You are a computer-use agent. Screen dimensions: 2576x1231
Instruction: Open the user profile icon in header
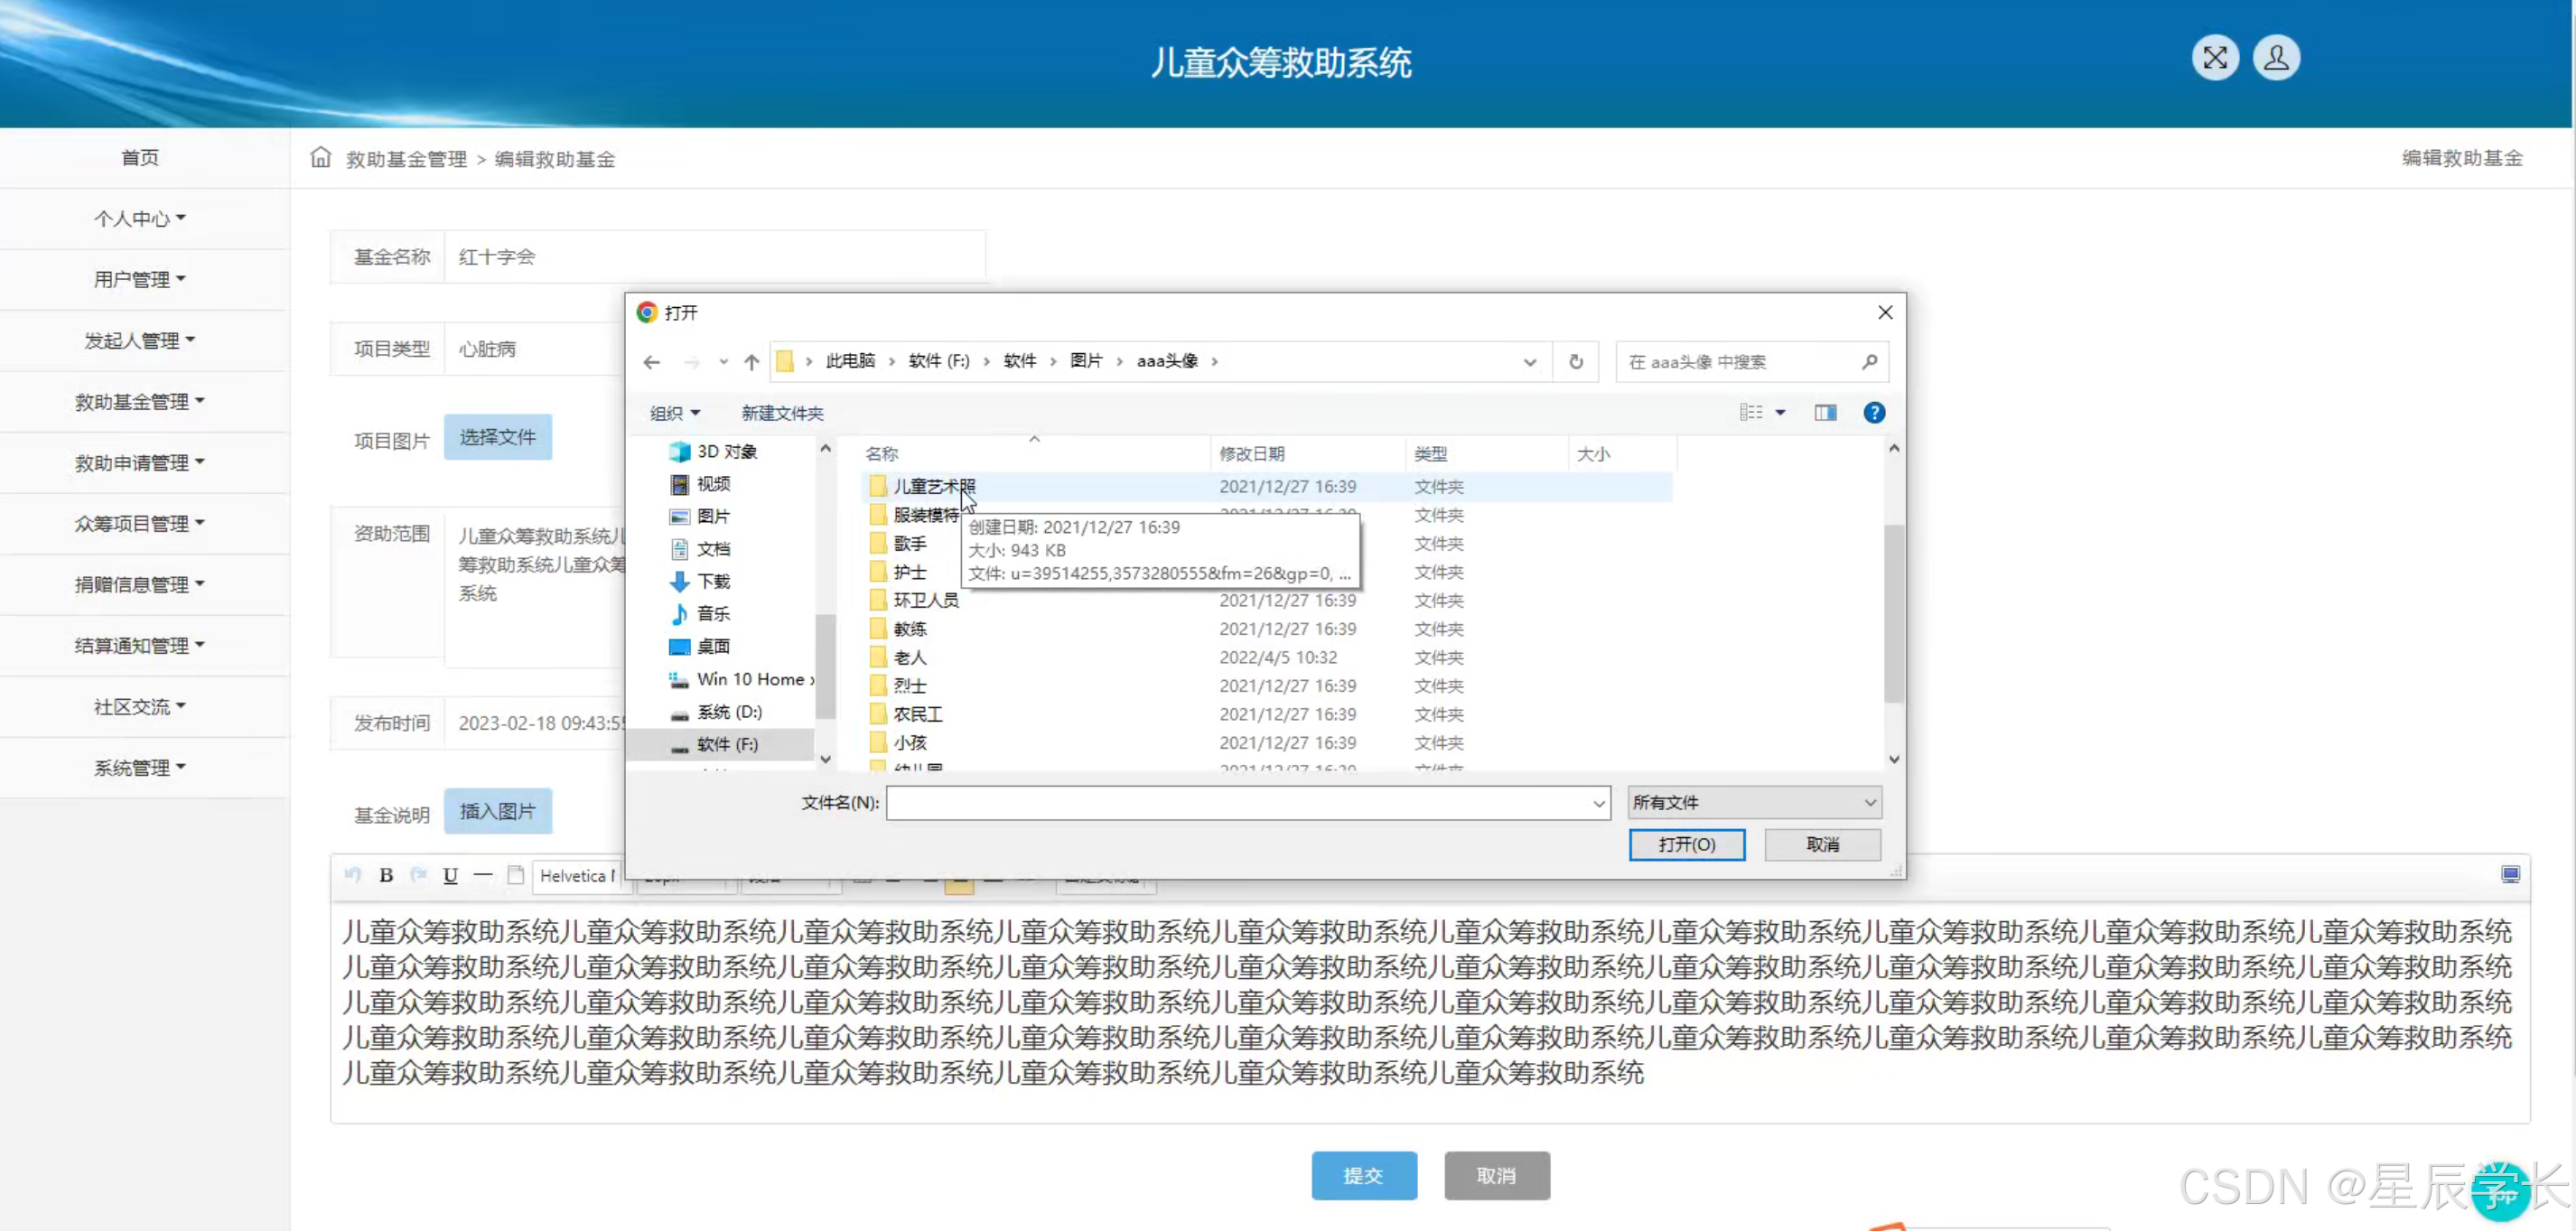pos(2276,58)
